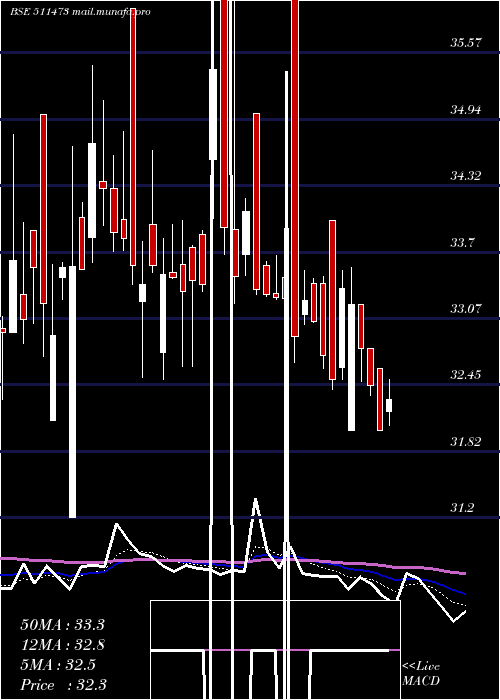The image size is (500, 700).
Task: Click the last white candlestick on the right
Action: [389, 405]
